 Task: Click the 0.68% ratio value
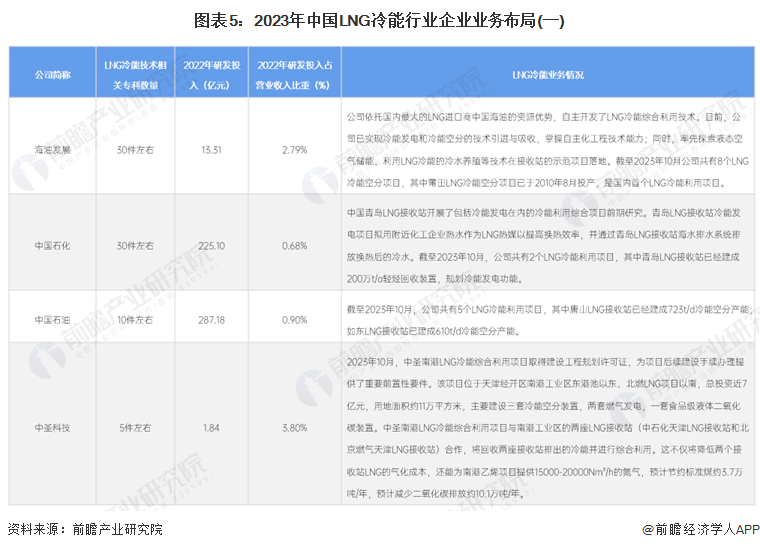point(294,246)
